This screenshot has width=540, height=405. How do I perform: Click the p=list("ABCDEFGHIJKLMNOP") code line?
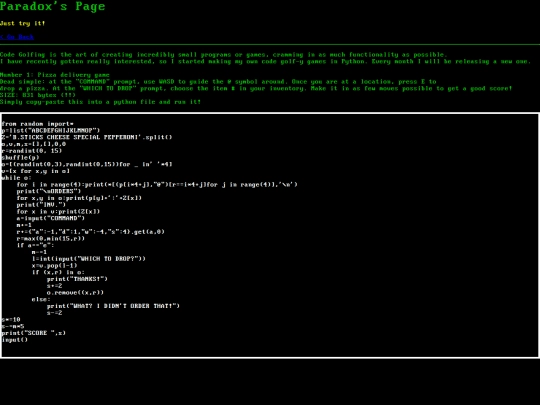click(x=51, y=131)
